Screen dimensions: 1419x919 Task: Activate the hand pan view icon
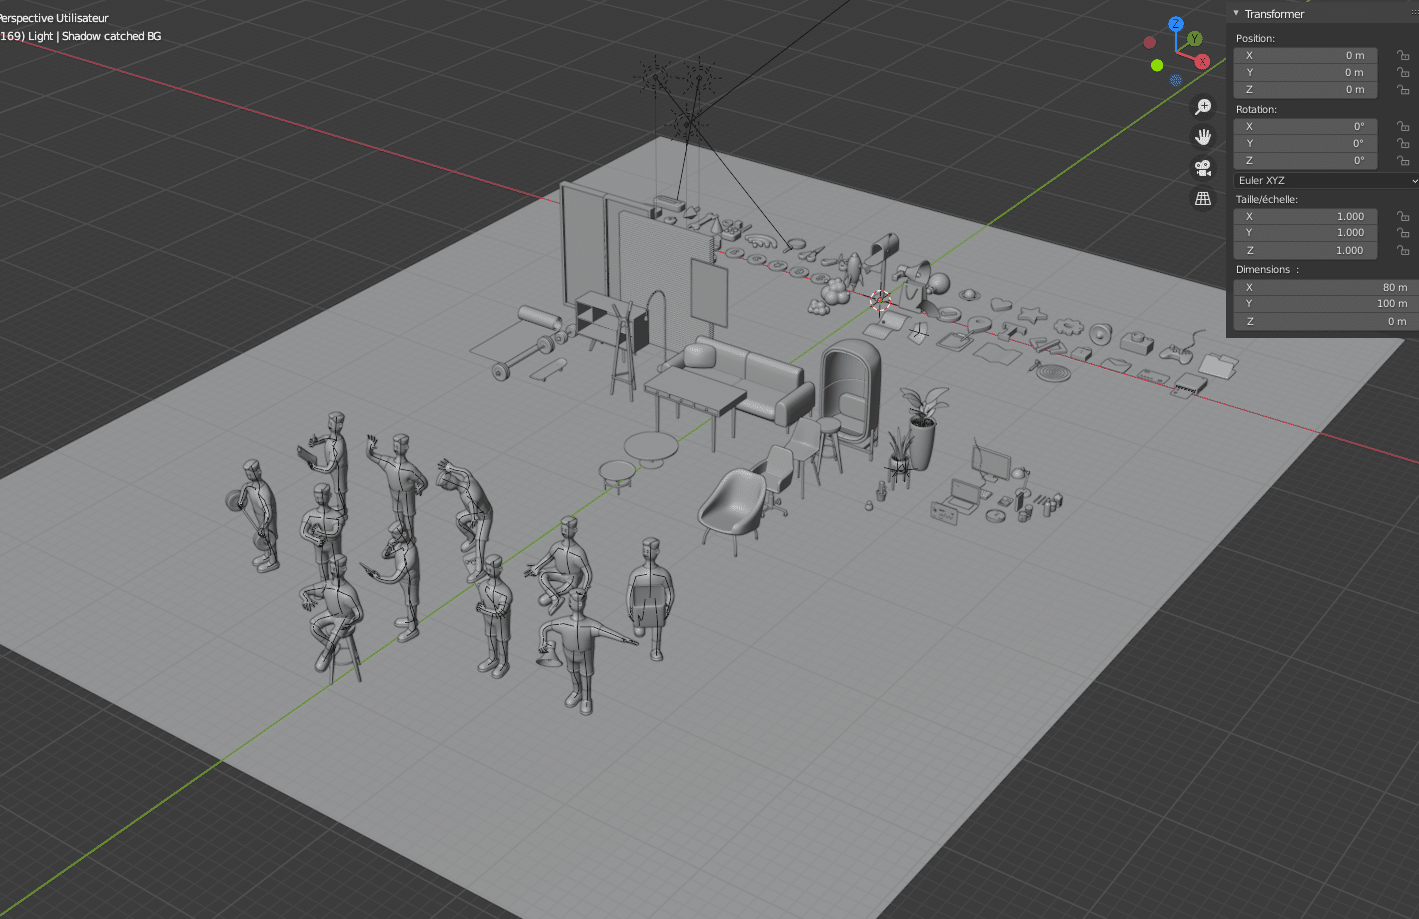click(x=1203, y=137)
